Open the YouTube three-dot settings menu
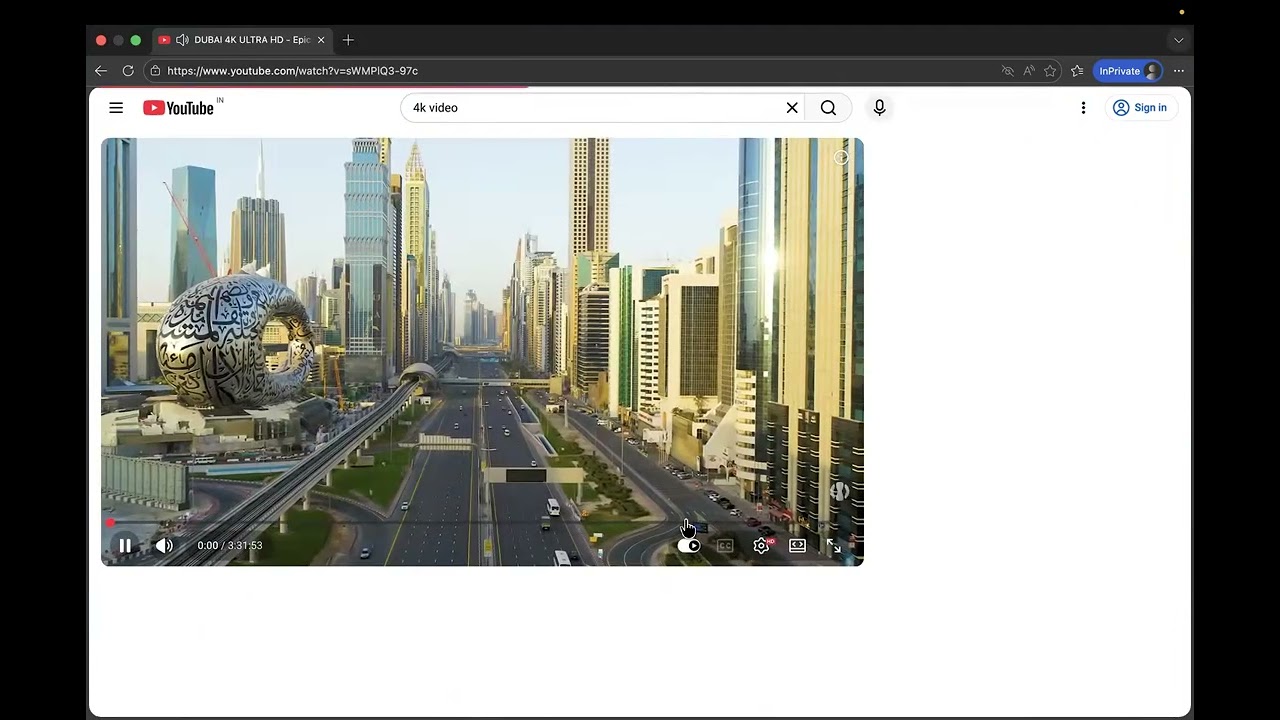This screenshot has height=720, width=1280. click(x=1083, y=107)
